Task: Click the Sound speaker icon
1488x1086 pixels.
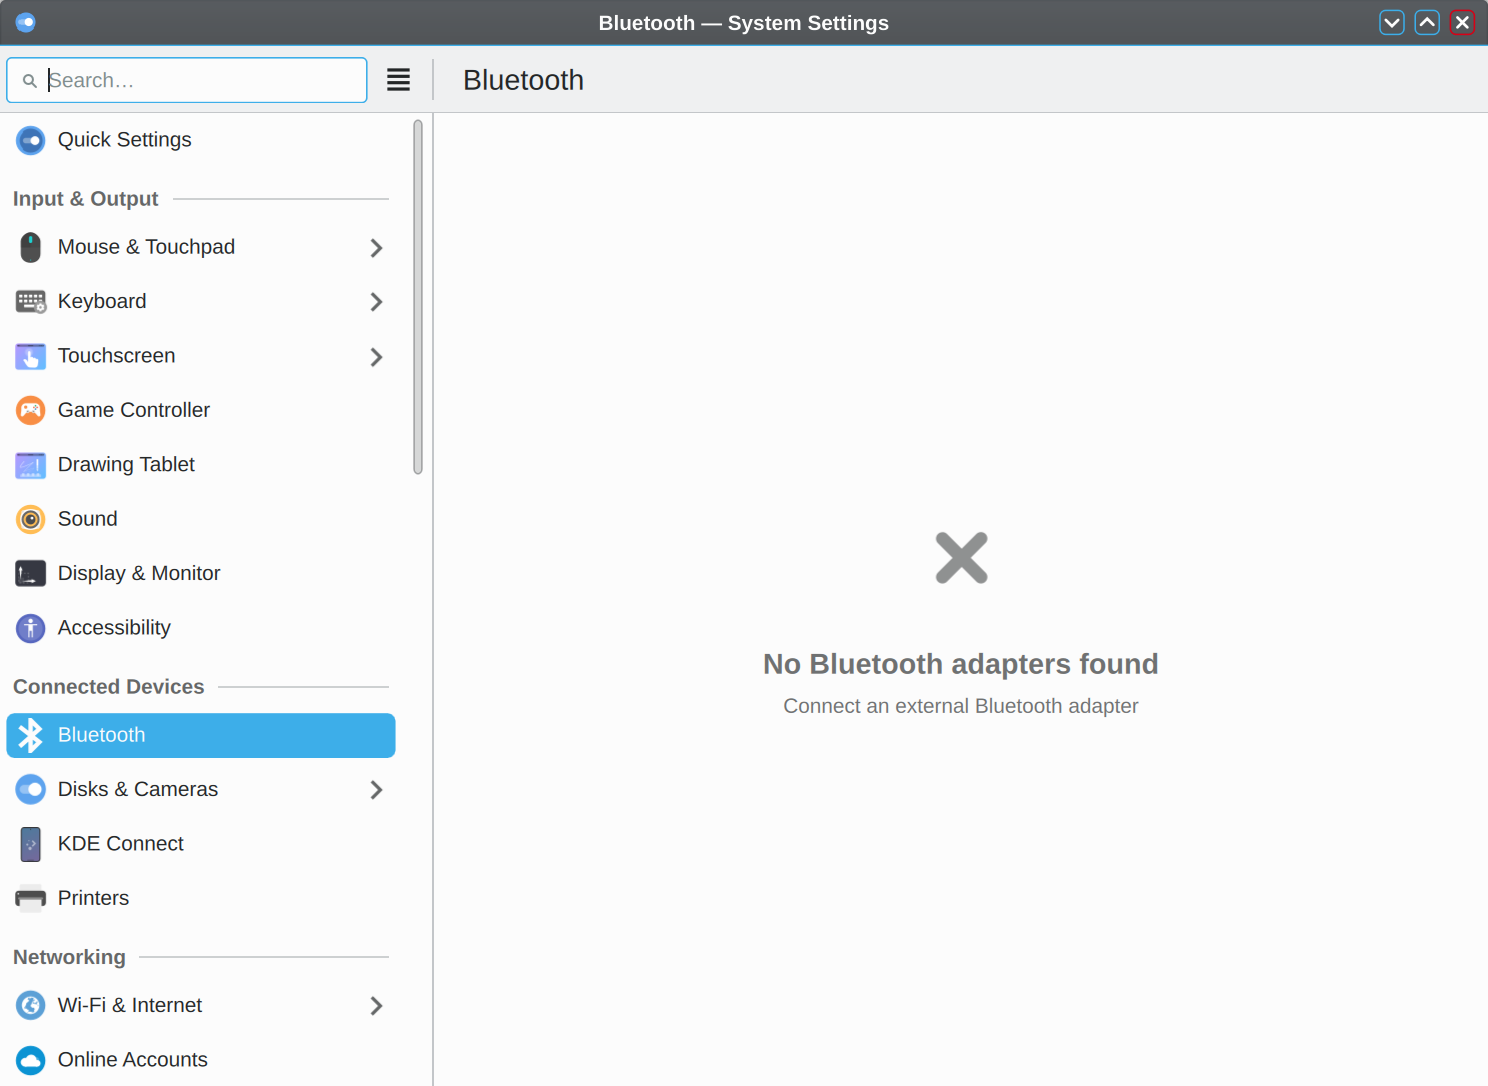Action: (30, 519)
